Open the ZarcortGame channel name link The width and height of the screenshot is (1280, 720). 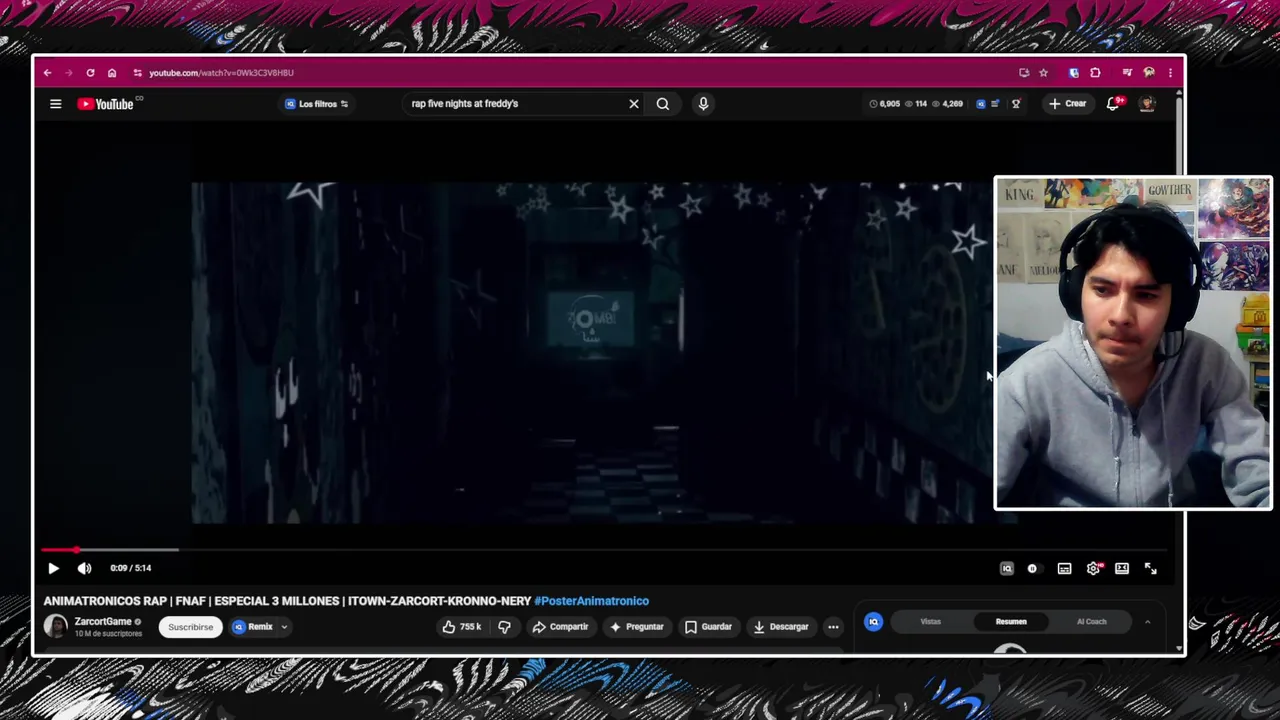point(103,622)
